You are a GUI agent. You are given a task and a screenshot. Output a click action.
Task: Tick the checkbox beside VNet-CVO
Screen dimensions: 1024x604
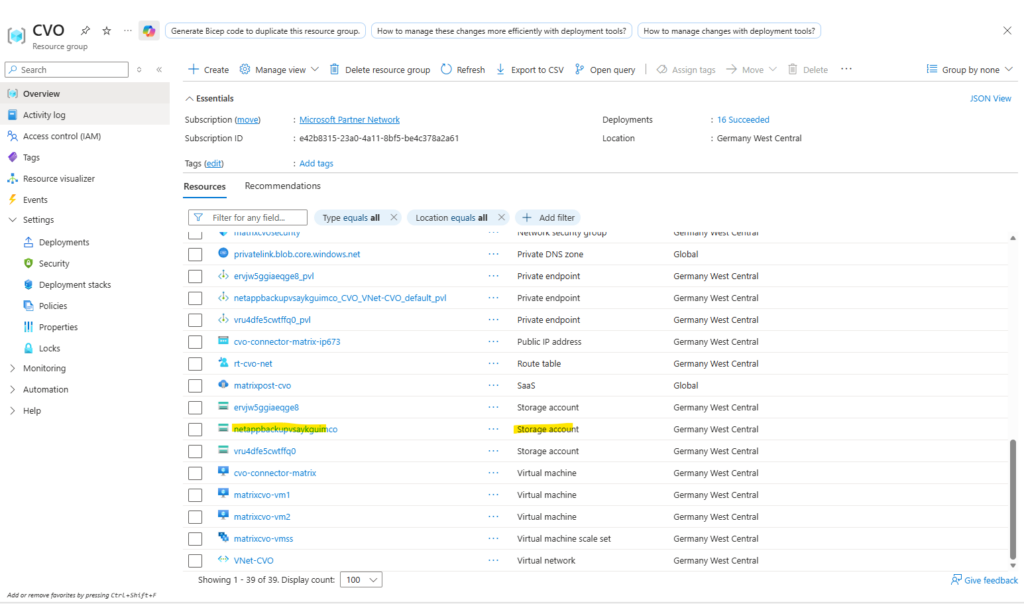195,561
